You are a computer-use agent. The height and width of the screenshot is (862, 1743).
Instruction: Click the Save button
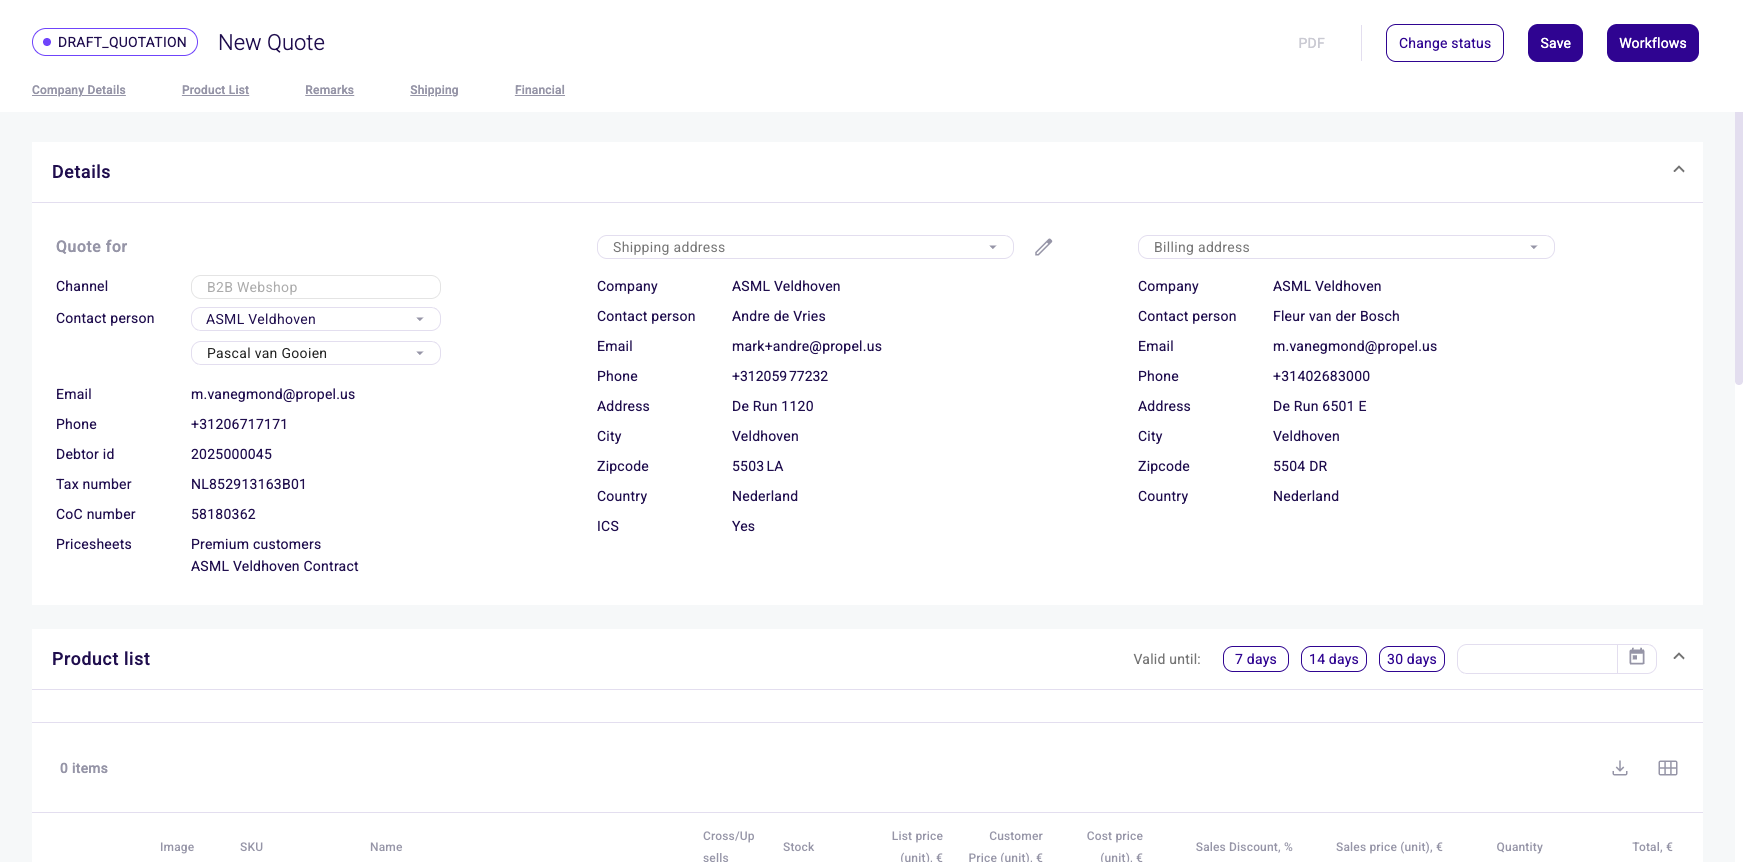point(1555,43)
